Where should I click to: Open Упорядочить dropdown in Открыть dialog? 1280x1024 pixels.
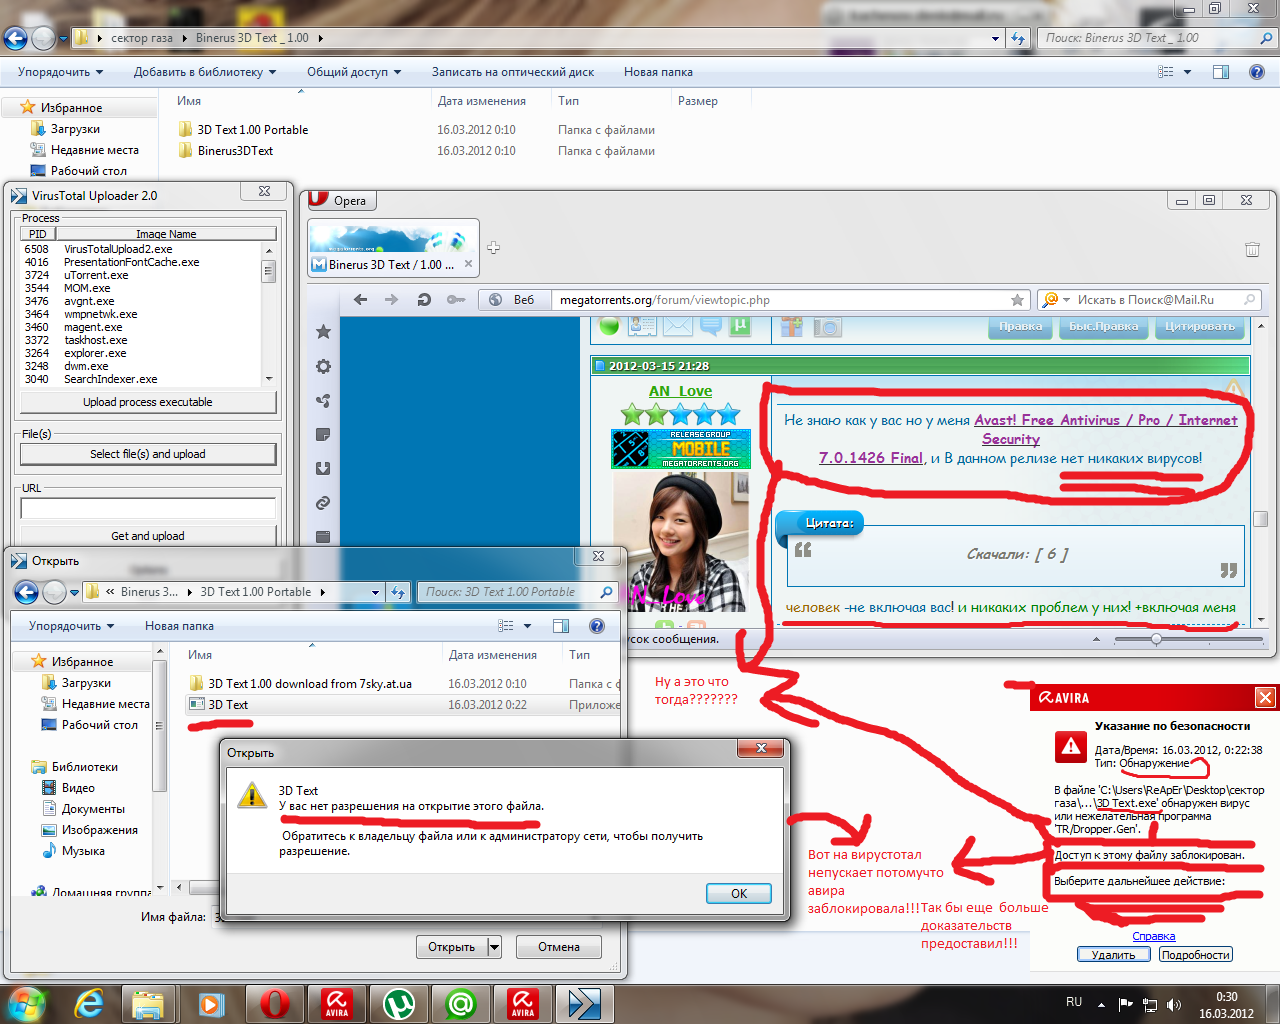point(71,626)
